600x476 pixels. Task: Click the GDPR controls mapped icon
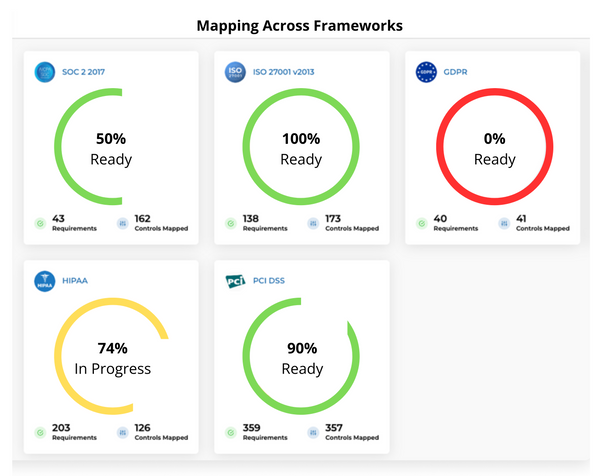pyautogui.click(x=505, y=223)
